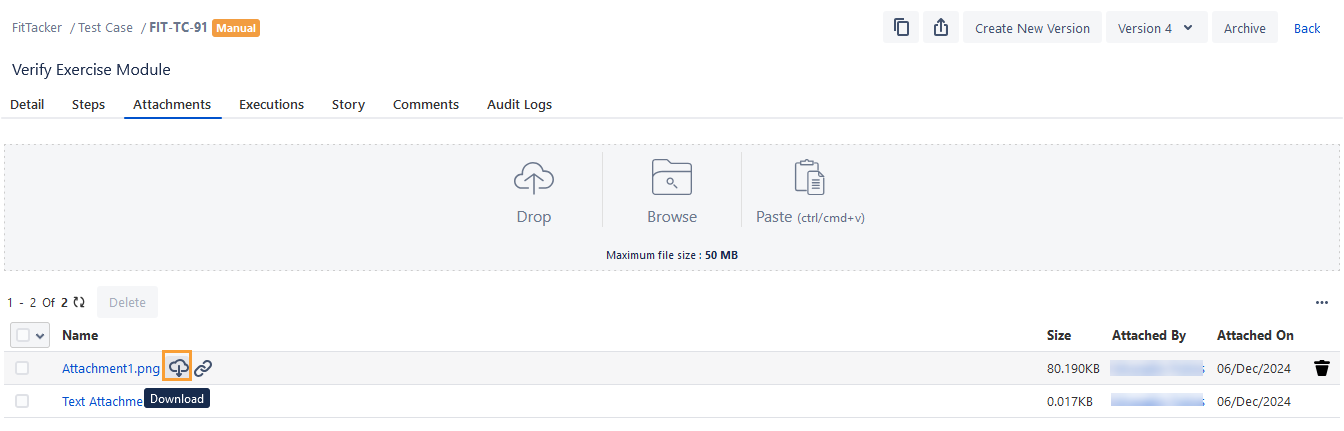Image resolution: width=1344 pixels, height=431 pixels.
Task: Open the three-dots more options menu
Action: point(1322,302)
